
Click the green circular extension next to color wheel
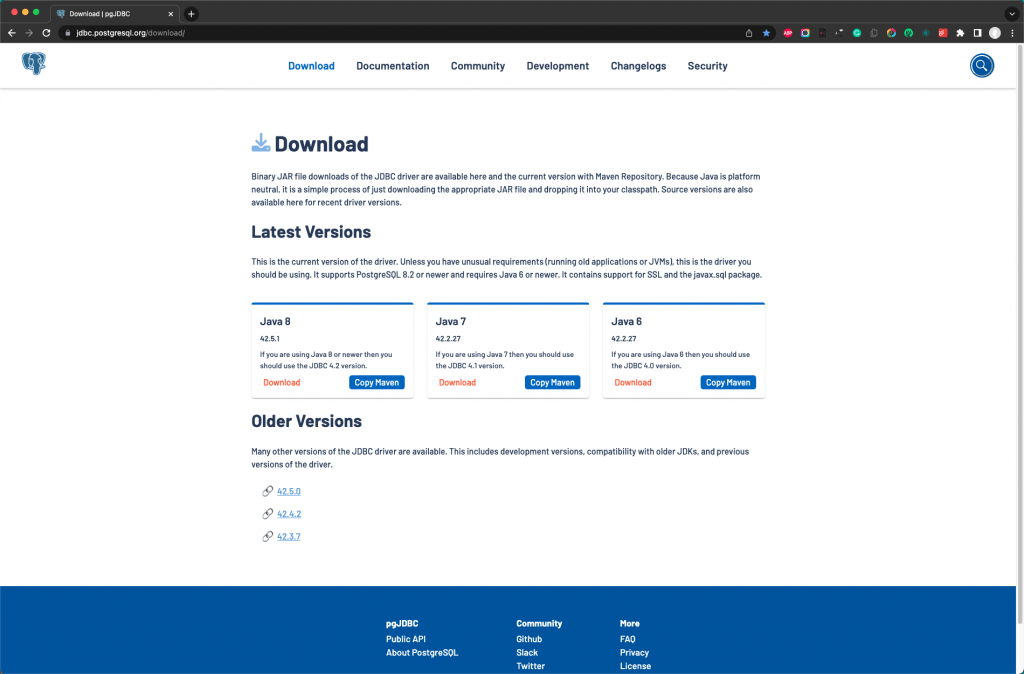click(x=908, y=33)
